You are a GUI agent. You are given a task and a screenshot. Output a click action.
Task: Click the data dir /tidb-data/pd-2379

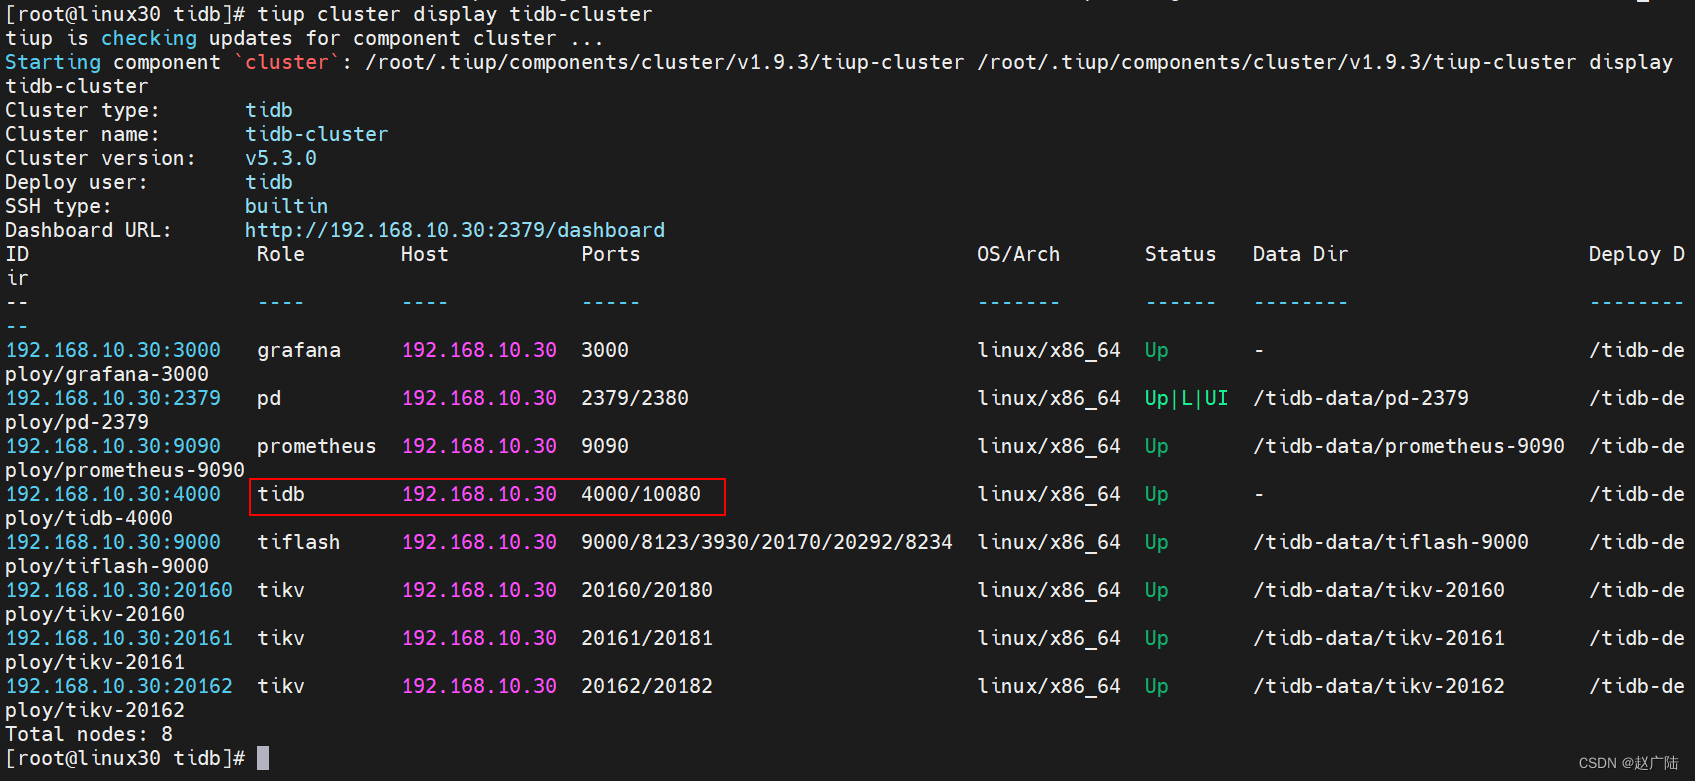coord(1361,398)
